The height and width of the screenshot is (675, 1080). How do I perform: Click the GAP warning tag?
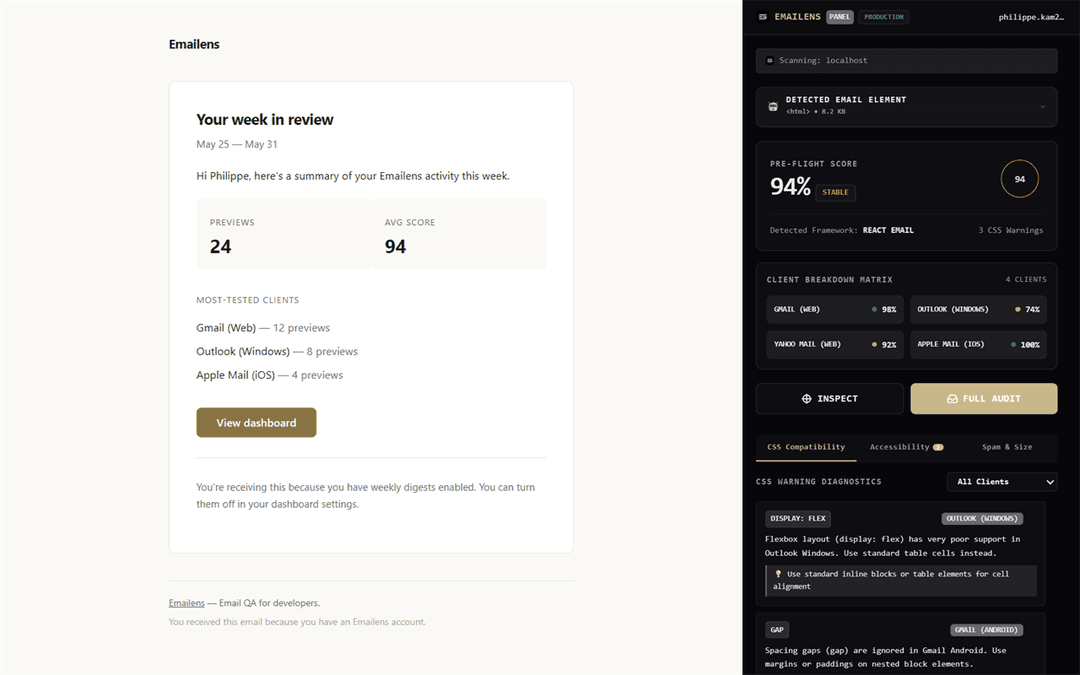[x=777, y=630]
